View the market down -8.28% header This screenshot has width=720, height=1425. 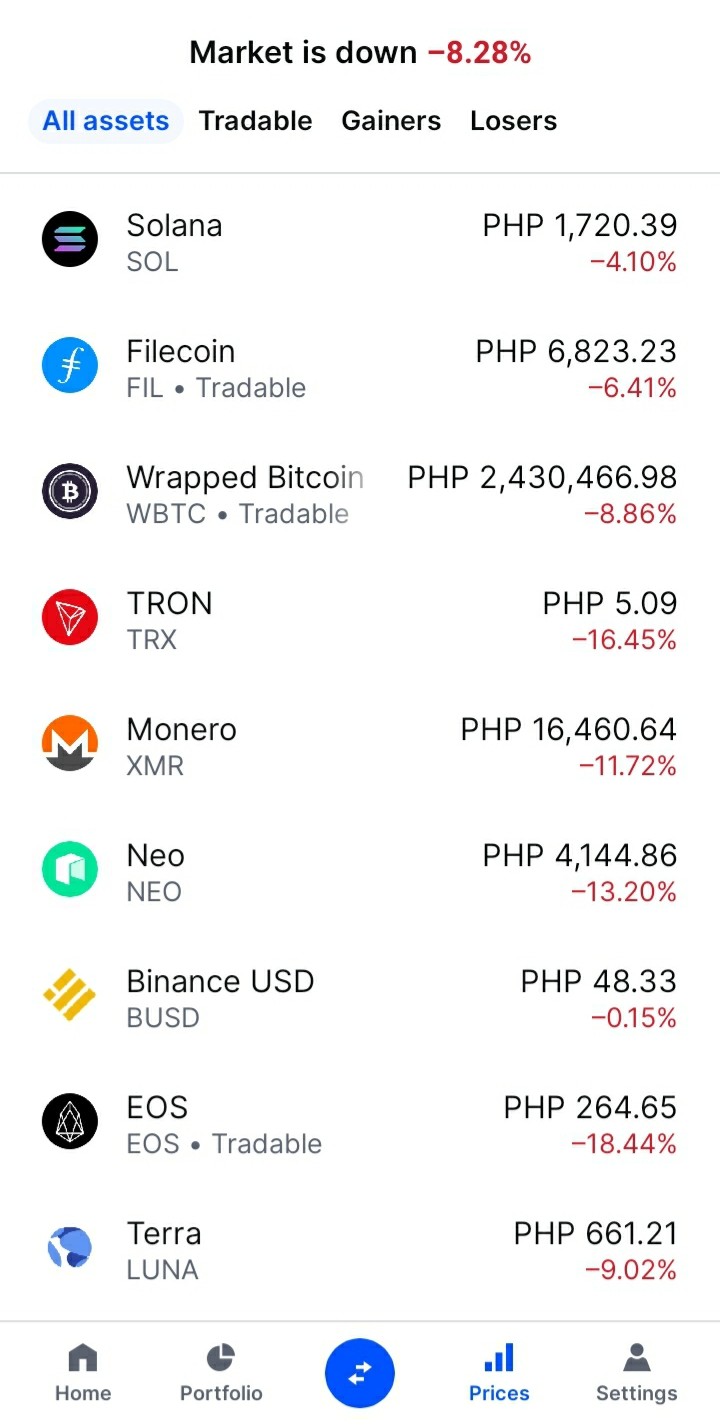point(360,52)
